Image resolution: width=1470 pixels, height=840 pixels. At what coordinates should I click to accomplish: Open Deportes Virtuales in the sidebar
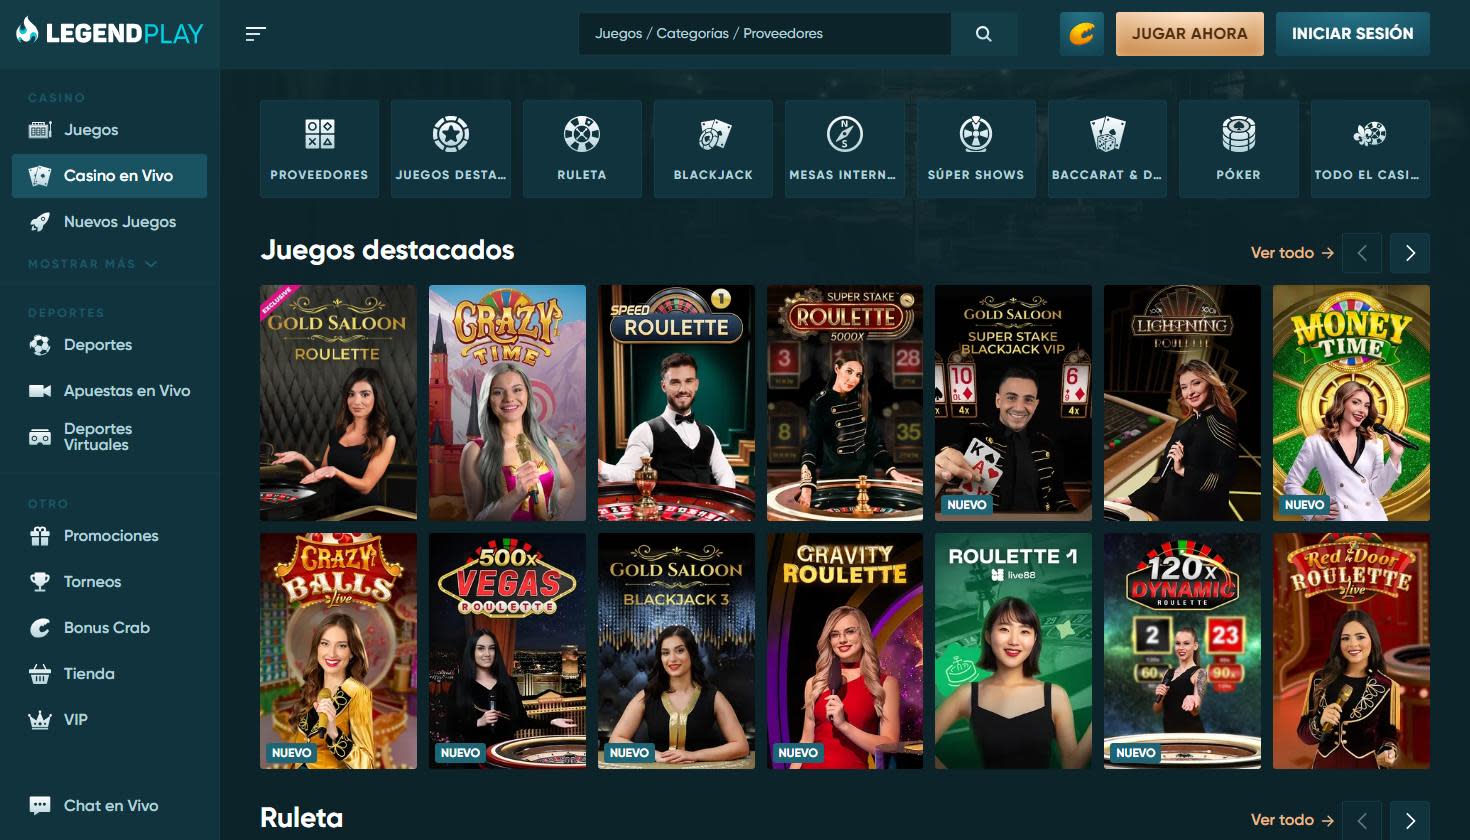tap(109, 437)
